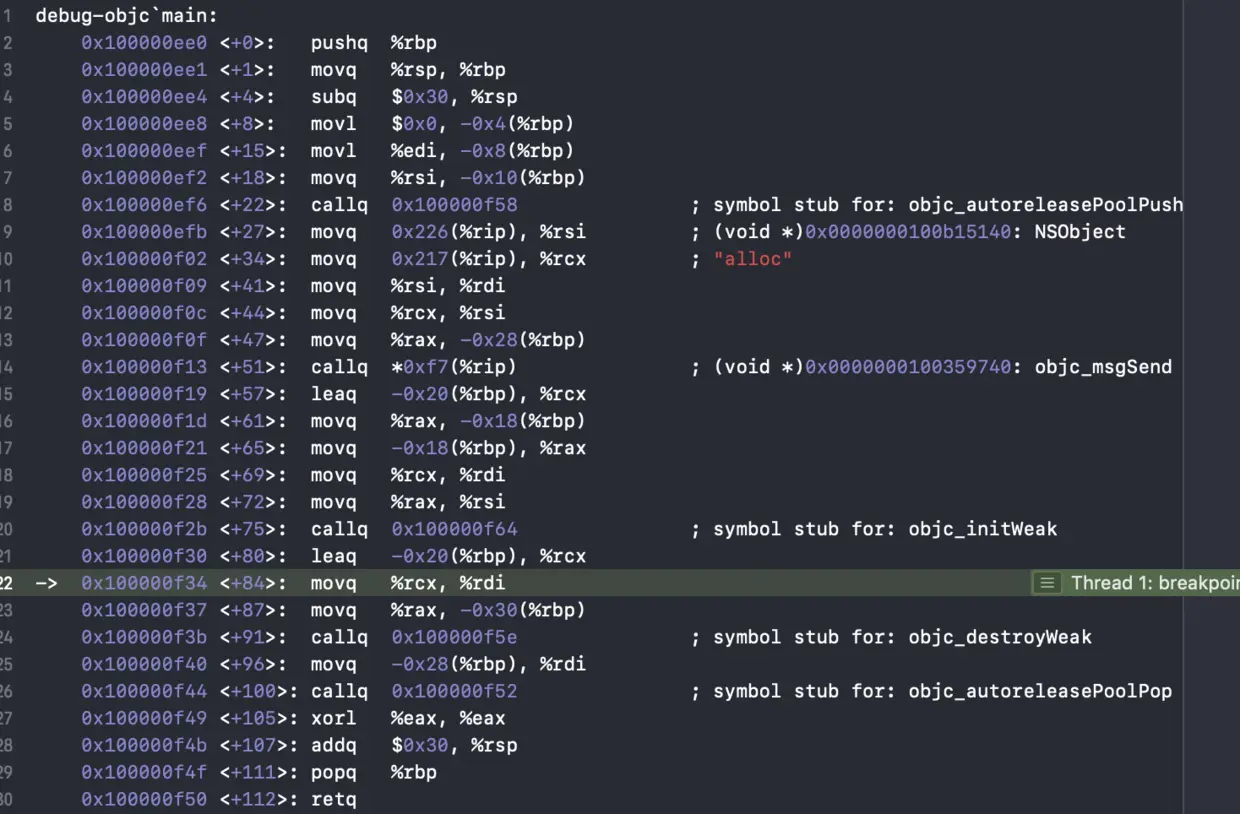Click addq $0x30, %rsp instruction
The height and width of the screenshot is (814, 1240).
(x=414, y=745)
